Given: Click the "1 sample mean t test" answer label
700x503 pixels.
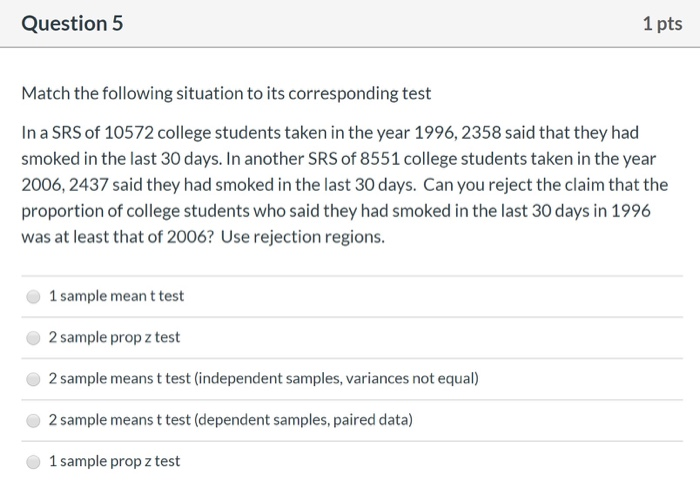Looking at the screenshot, I should pos(116,296).
